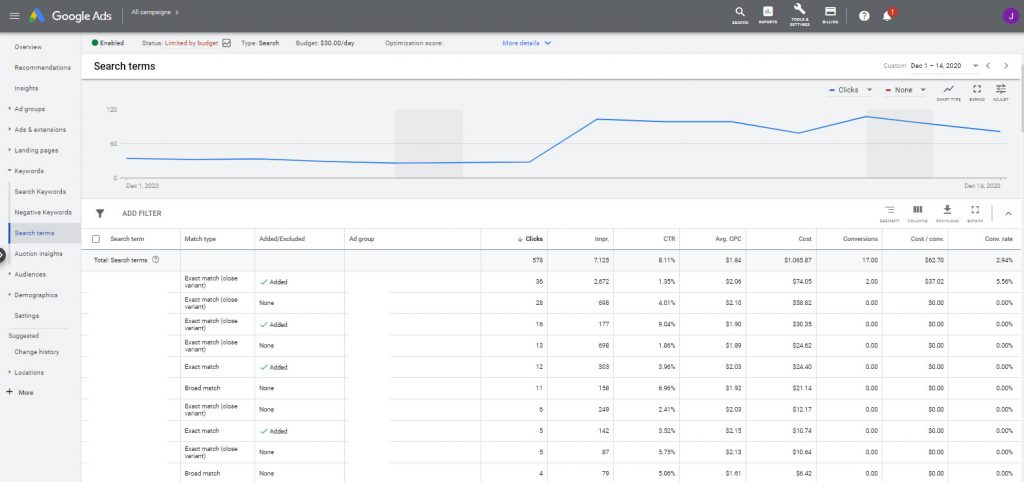Click the 2,672 impressions cell
Viewport: 1024px width, 482px height.
pyautogui.click(x=601, y=282)
